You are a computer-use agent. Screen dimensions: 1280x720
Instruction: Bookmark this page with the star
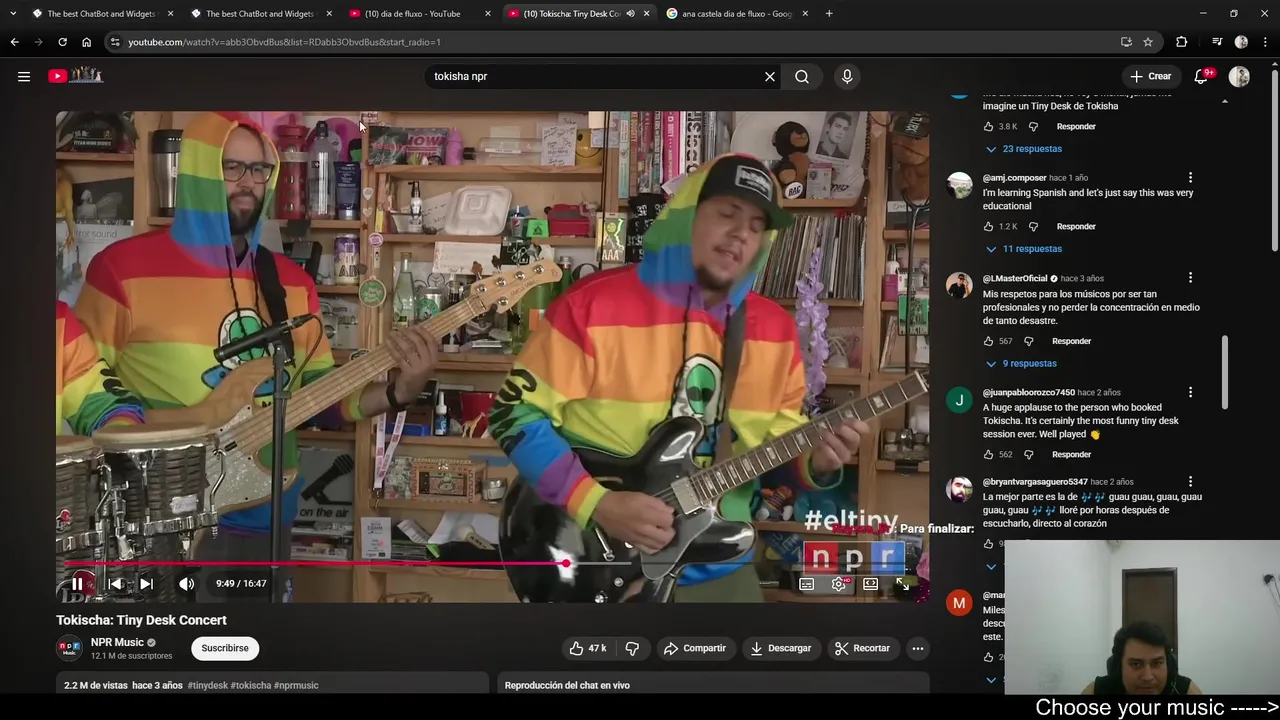tap(1148, 42)
